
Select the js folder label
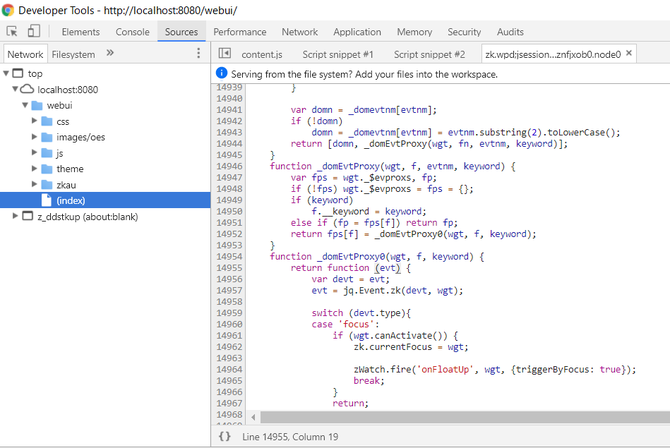tap(59, 153)
